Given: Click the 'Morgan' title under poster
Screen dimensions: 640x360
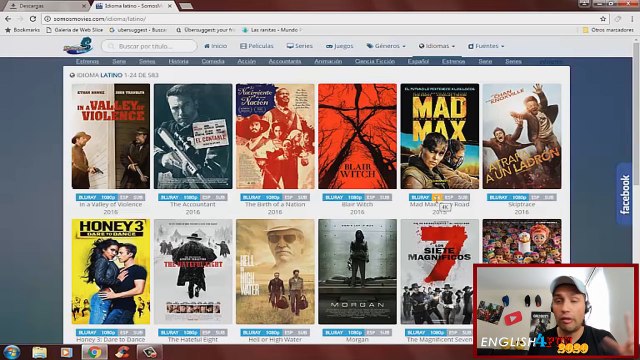Looking at the screenshot, I should coord(357,340).
